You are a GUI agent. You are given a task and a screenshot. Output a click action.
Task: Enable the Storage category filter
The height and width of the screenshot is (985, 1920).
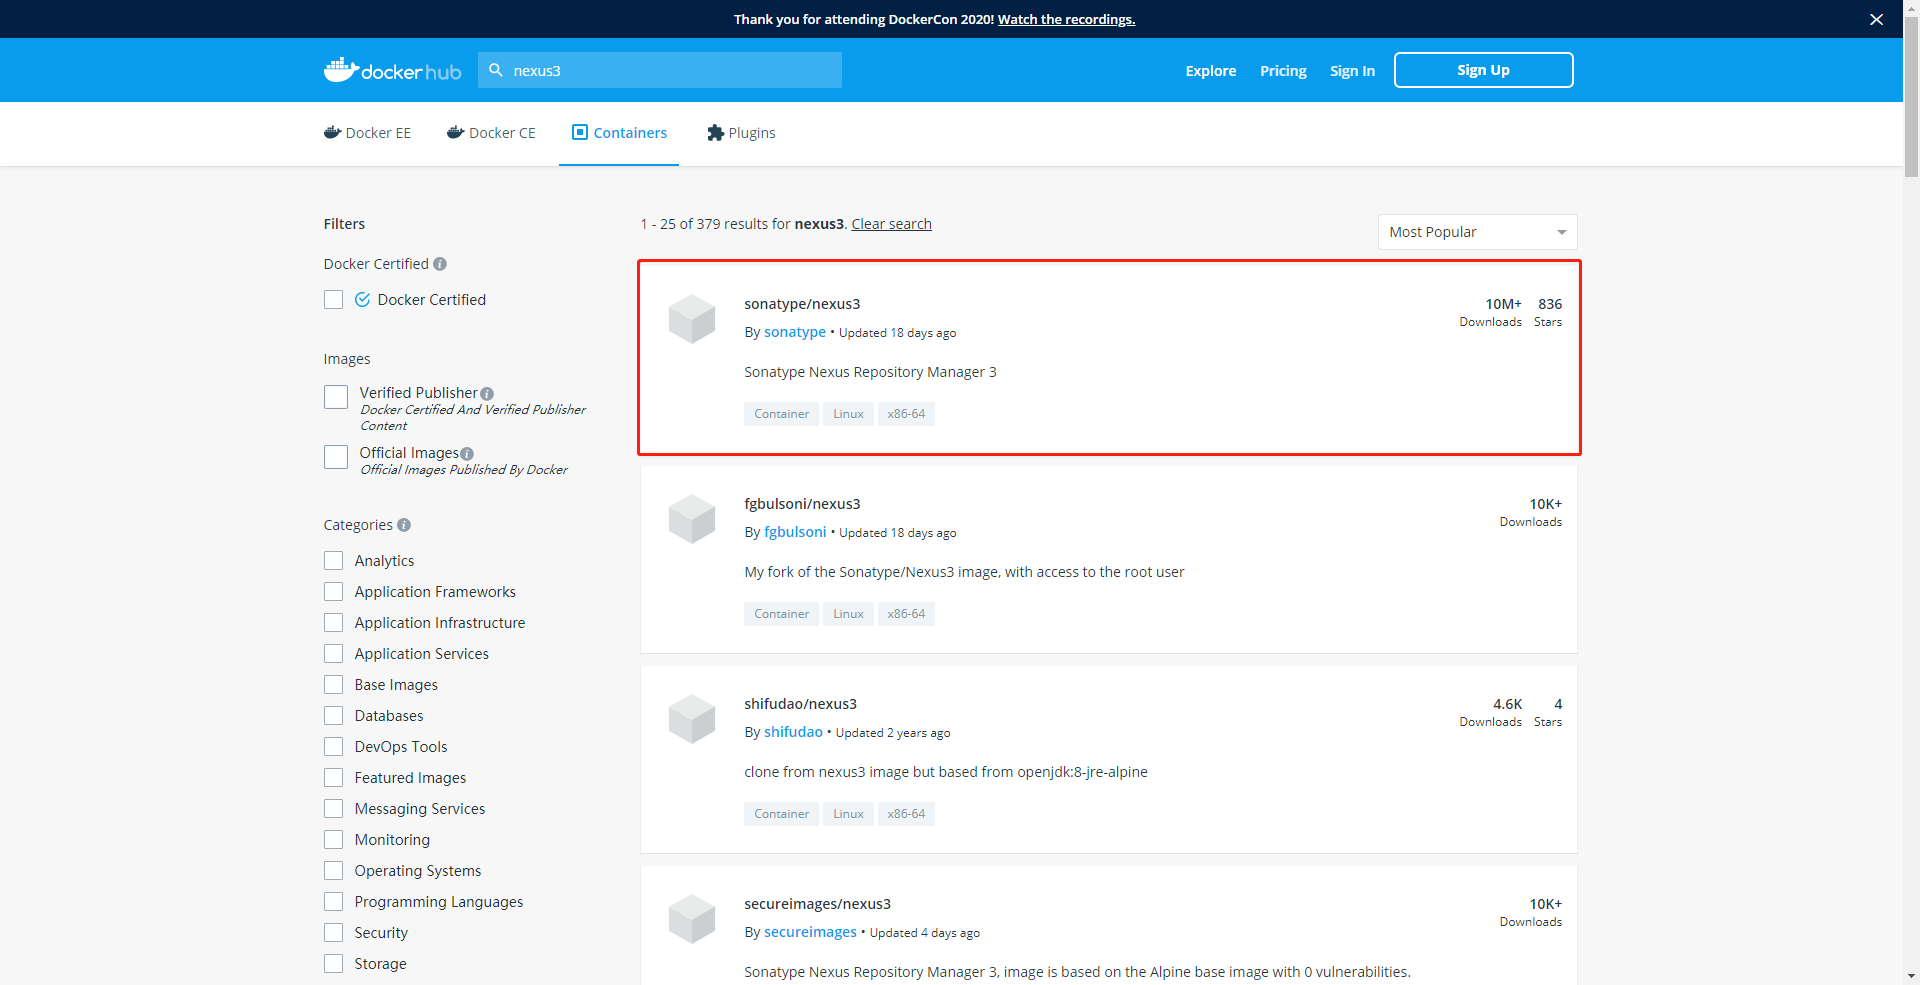click(x=334, y=964)
